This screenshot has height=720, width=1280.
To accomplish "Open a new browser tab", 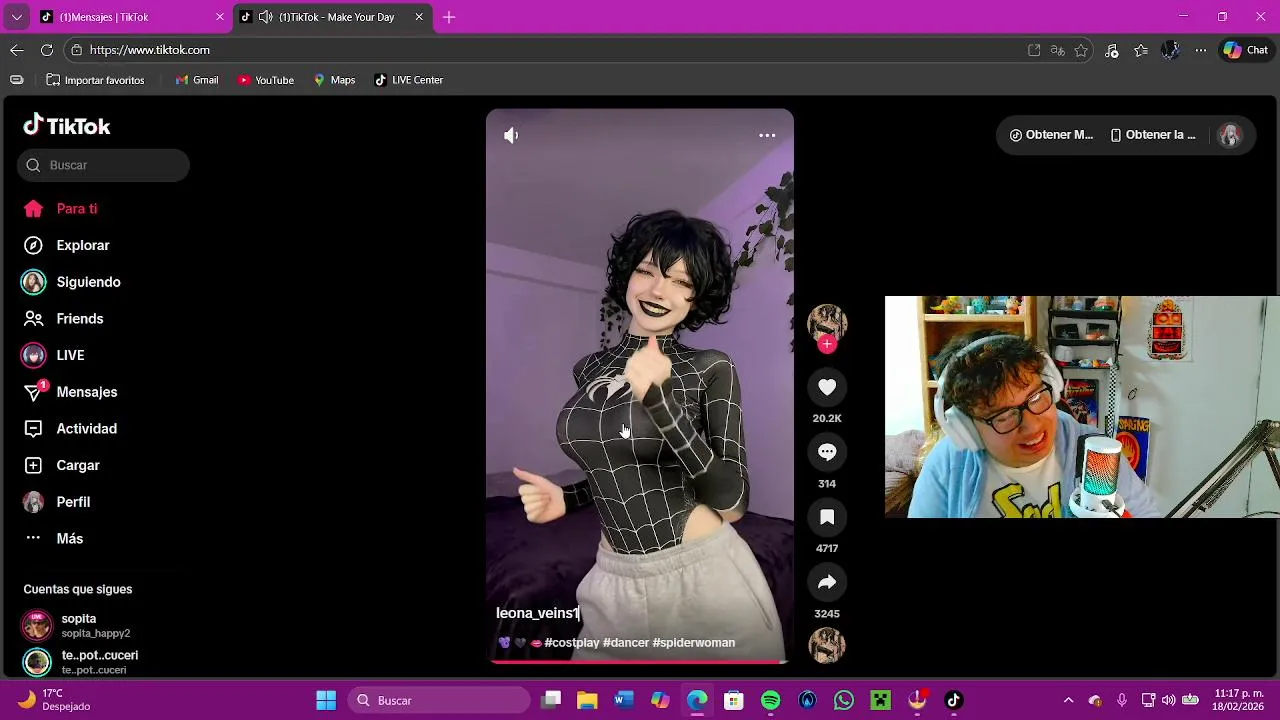I will click(449, 17).
